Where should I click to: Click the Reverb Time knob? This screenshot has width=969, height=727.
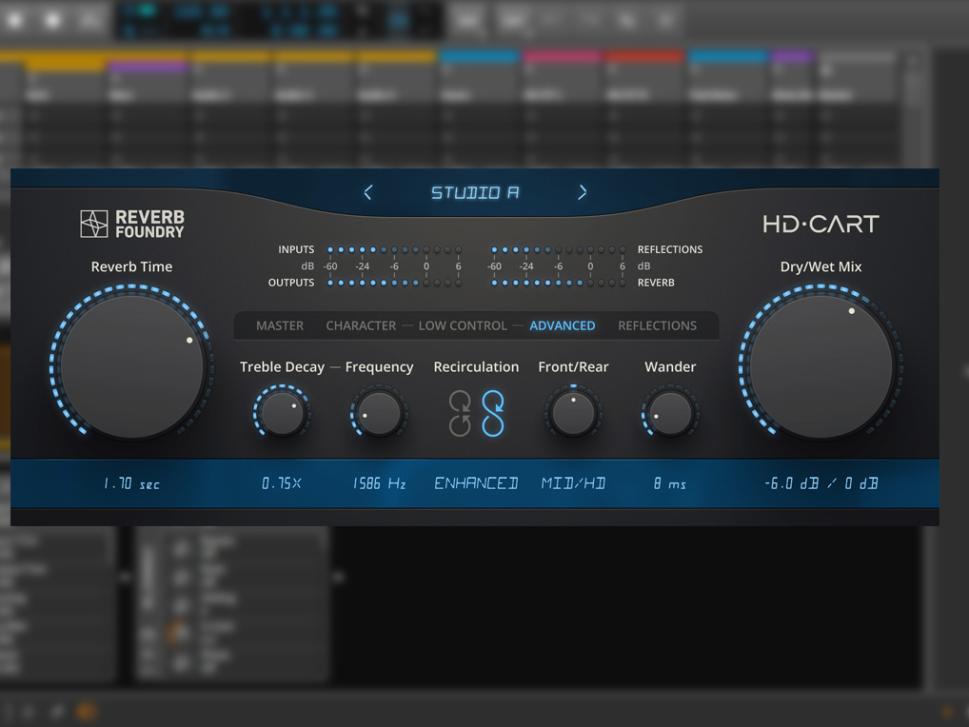(x=133, y=365)
